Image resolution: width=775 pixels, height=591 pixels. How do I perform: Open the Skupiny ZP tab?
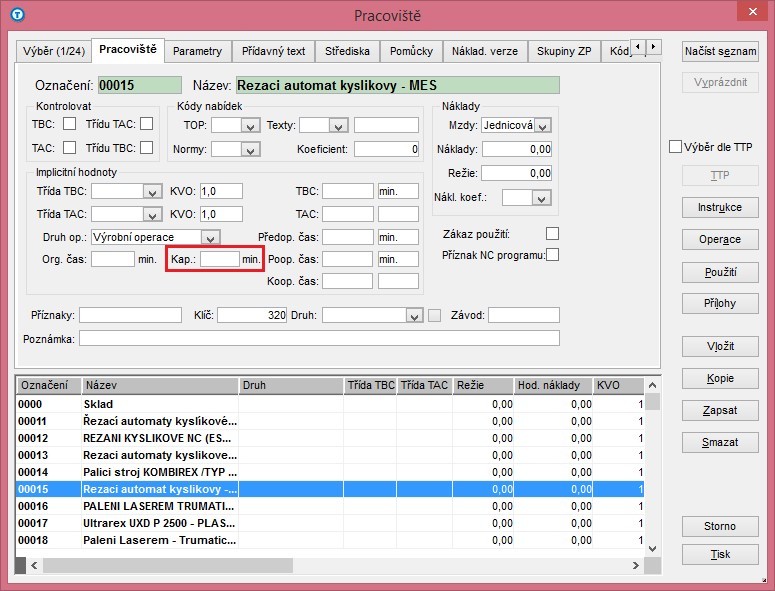click(564, 51)
